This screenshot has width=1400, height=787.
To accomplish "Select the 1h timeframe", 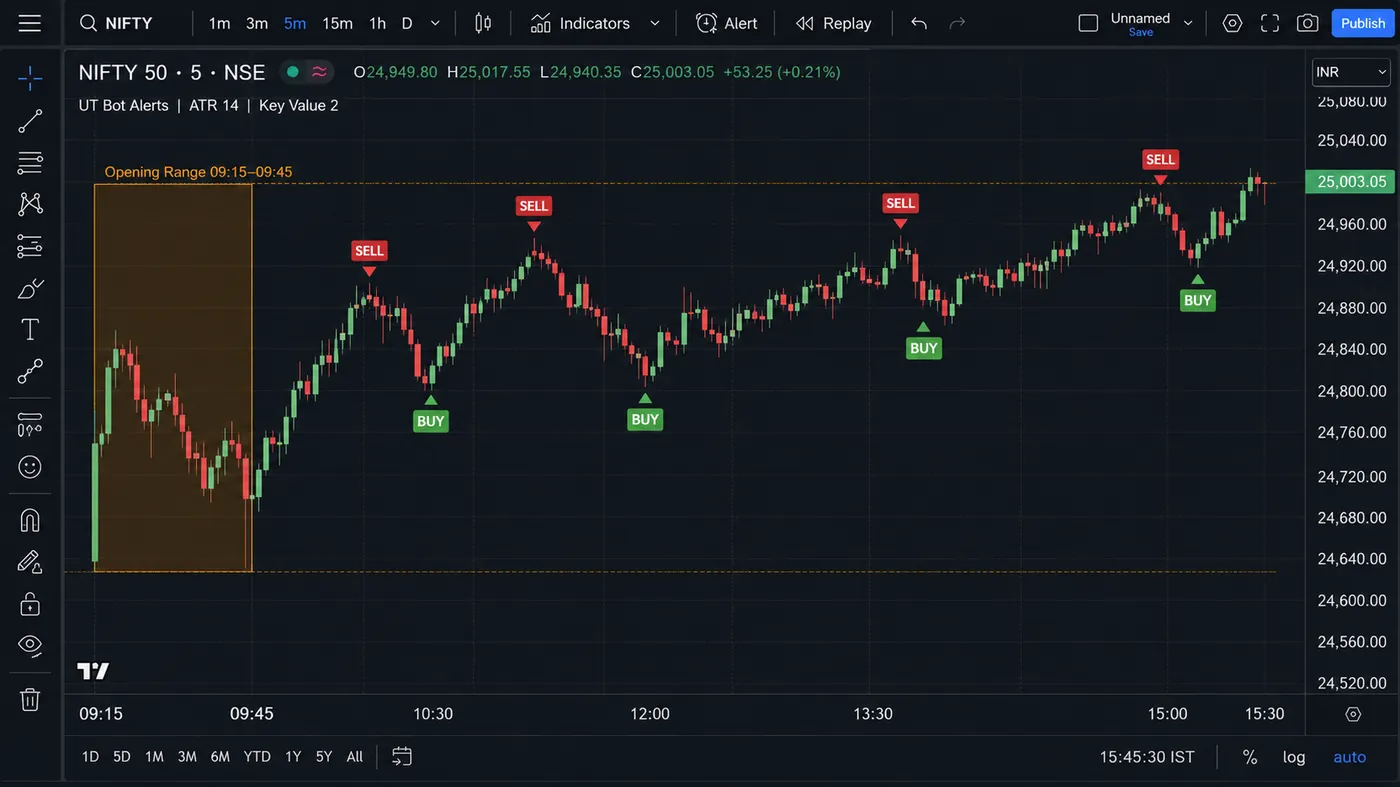I will (377, 23).
